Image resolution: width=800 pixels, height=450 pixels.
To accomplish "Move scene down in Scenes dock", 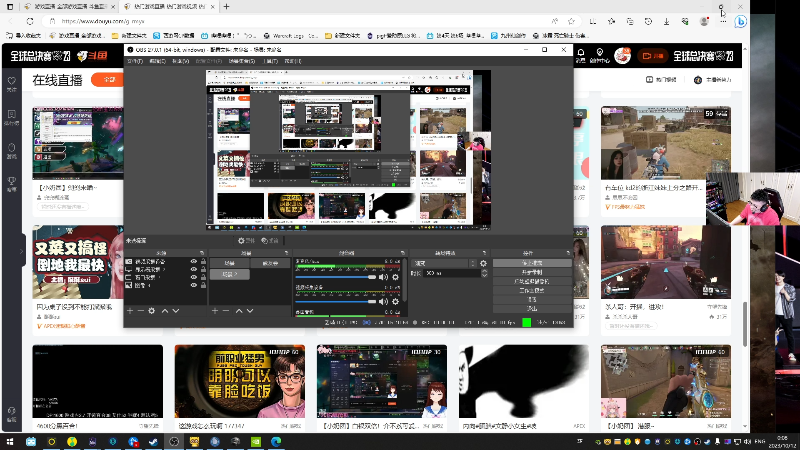I will click(x=249, y=311).
